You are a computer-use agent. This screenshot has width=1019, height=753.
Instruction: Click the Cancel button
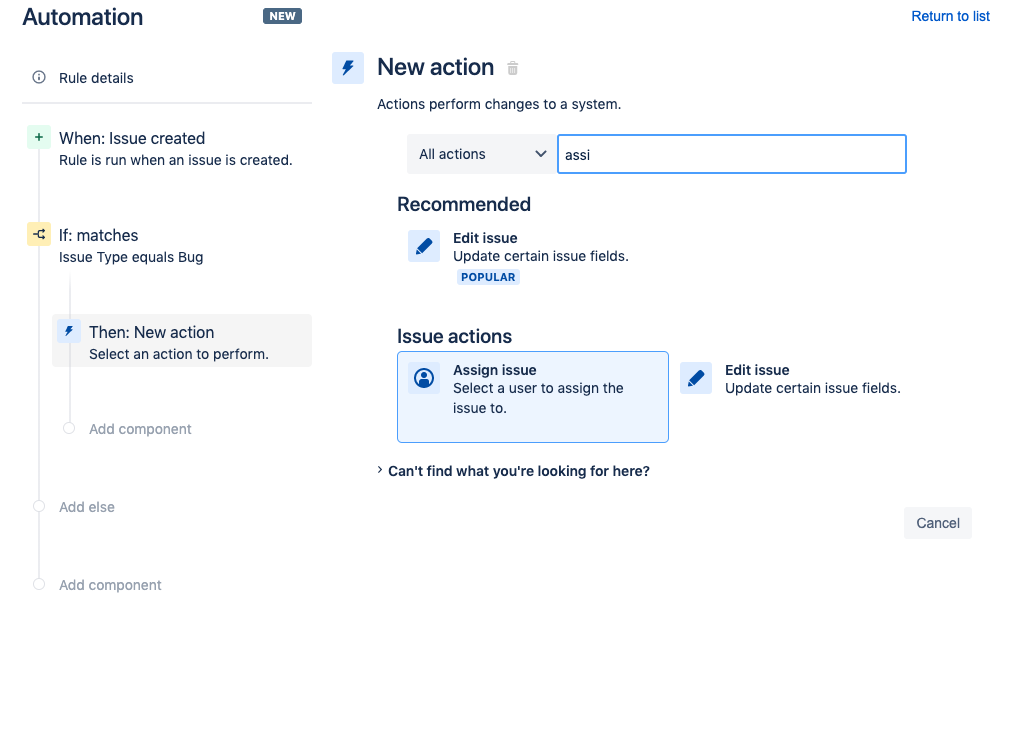(x=937, y=522)
